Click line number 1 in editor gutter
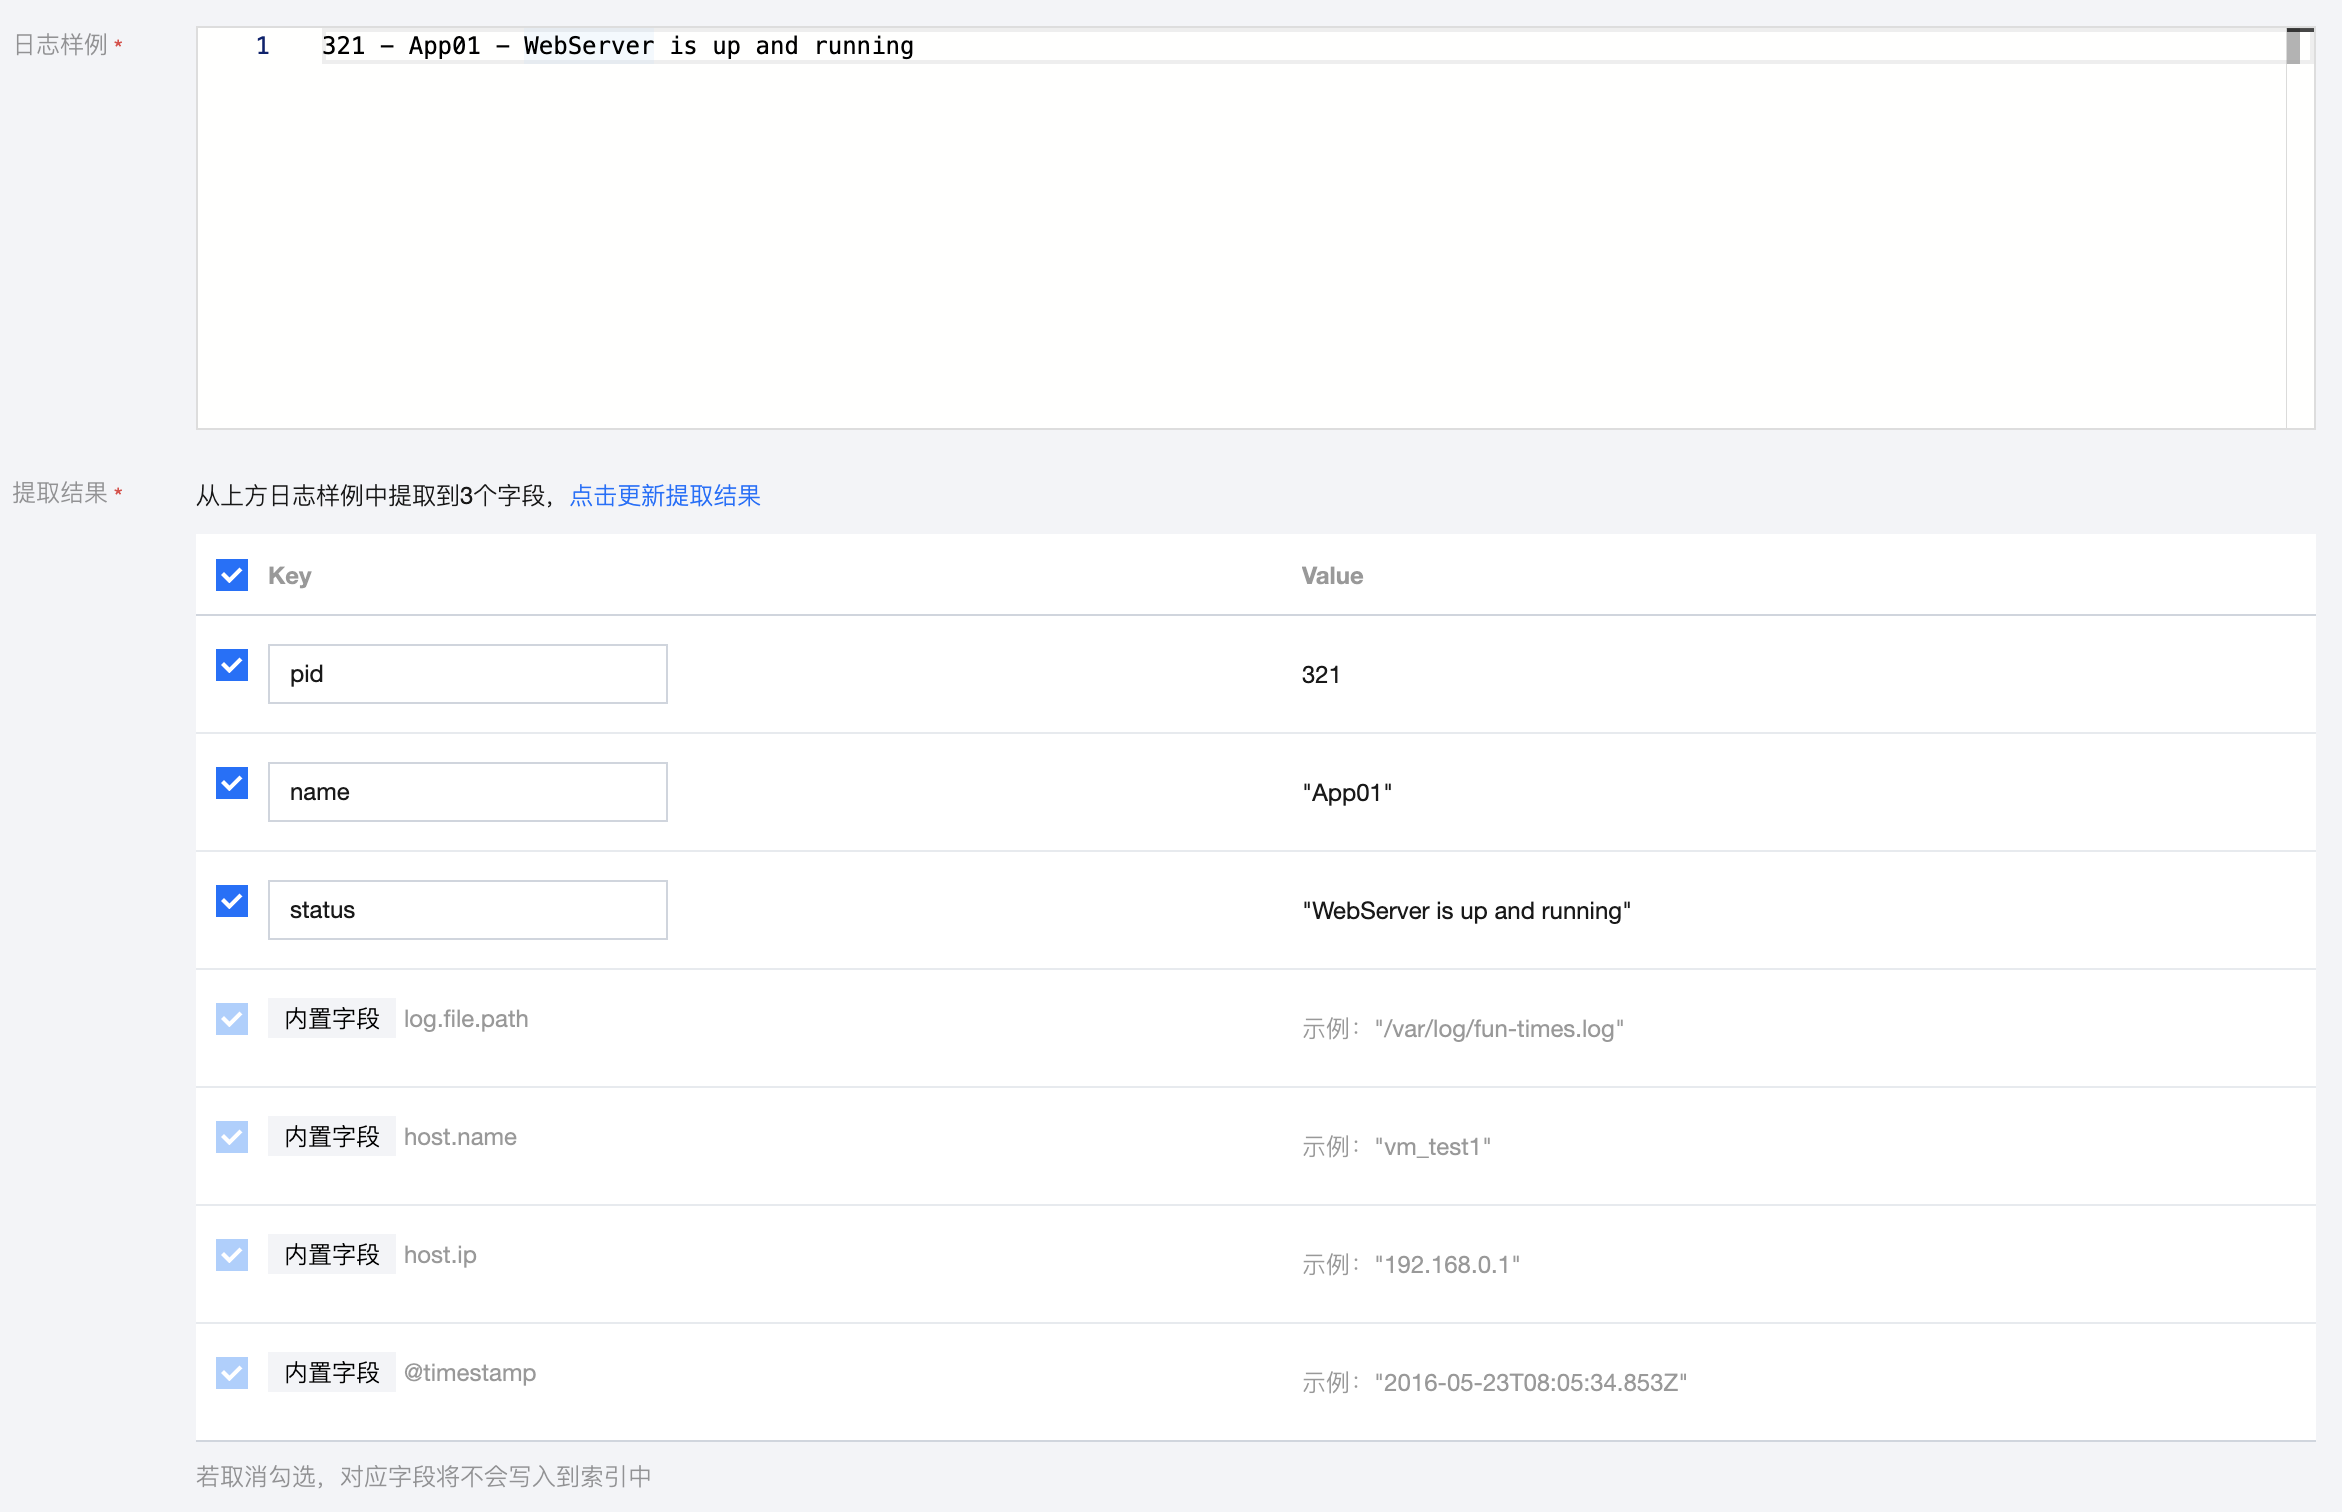 pos(262,46)
